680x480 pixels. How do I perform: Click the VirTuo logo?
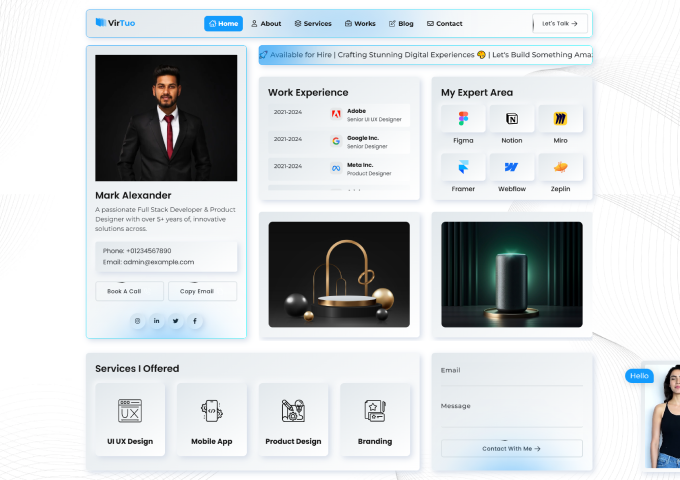tap(115, 23)
